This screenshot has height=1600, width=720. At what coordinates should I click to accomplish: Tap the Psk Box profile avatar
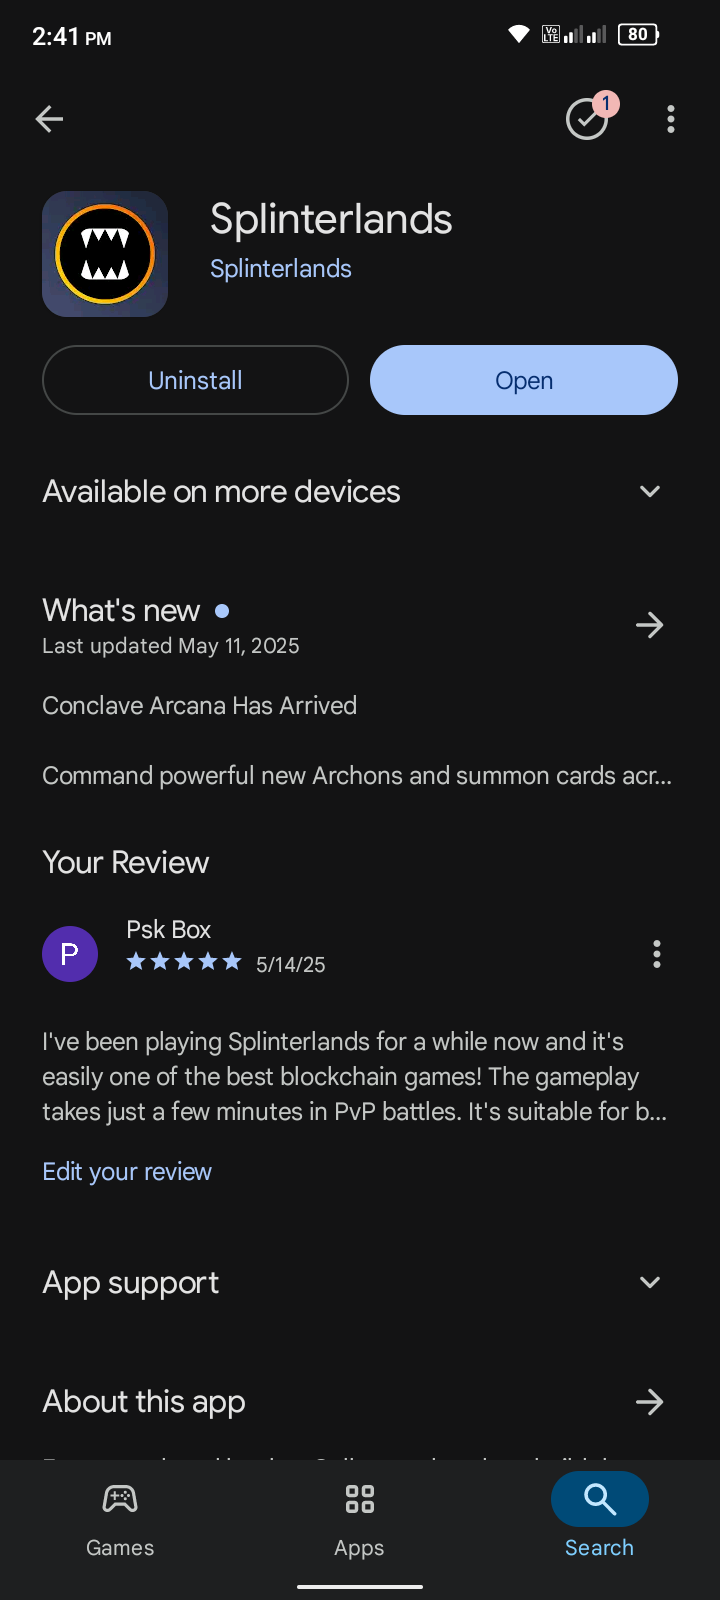point(70,954)
